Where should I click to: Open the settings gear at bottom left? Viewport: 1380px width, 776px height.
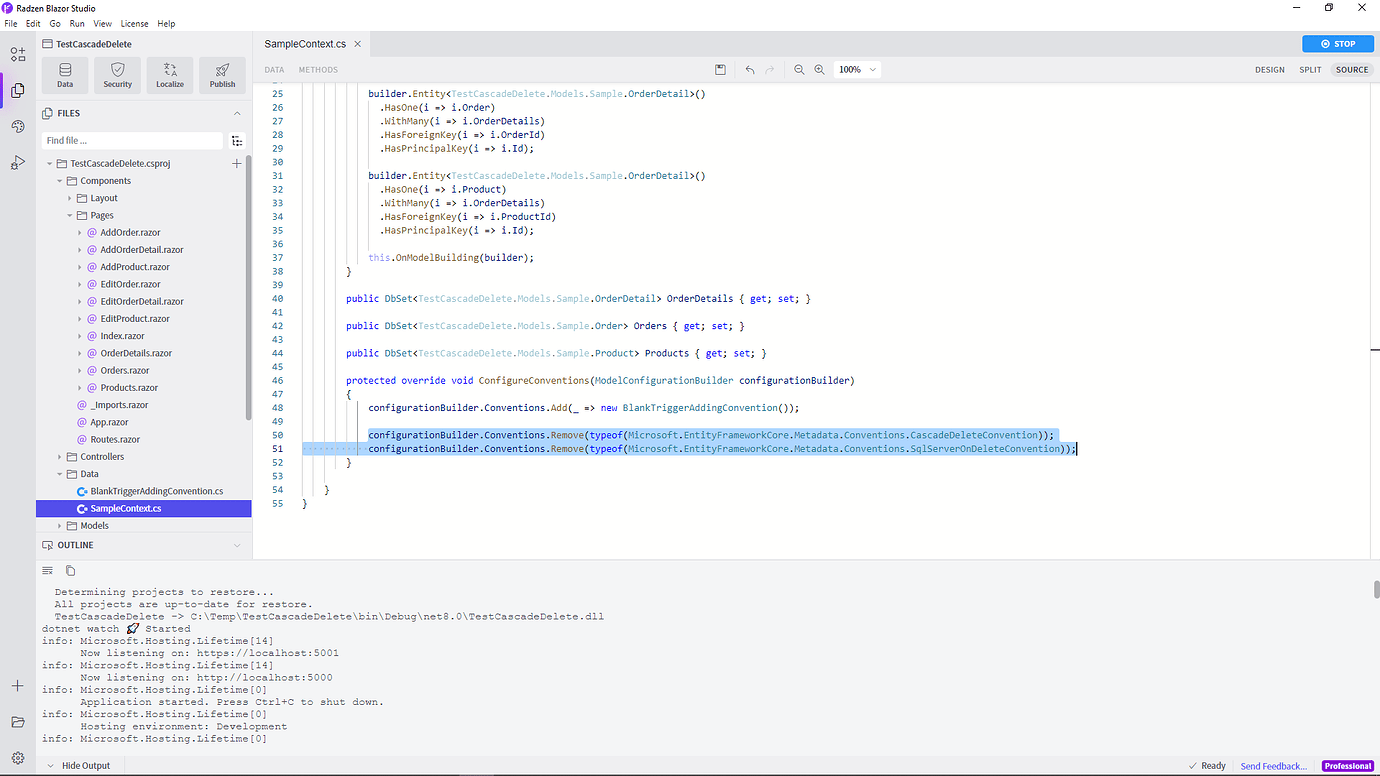[x=17, y=758]
